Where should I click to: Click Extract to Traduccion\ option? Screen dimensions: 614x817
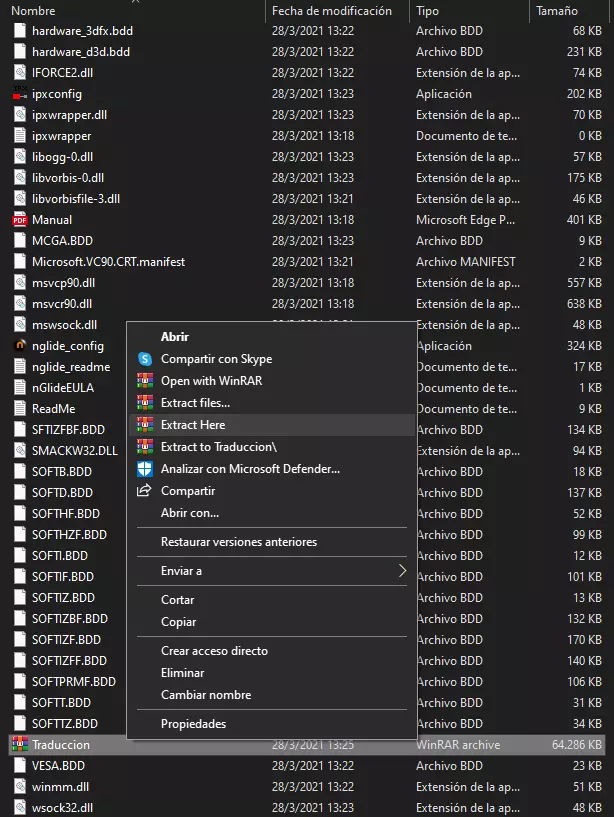pos(218,447)
